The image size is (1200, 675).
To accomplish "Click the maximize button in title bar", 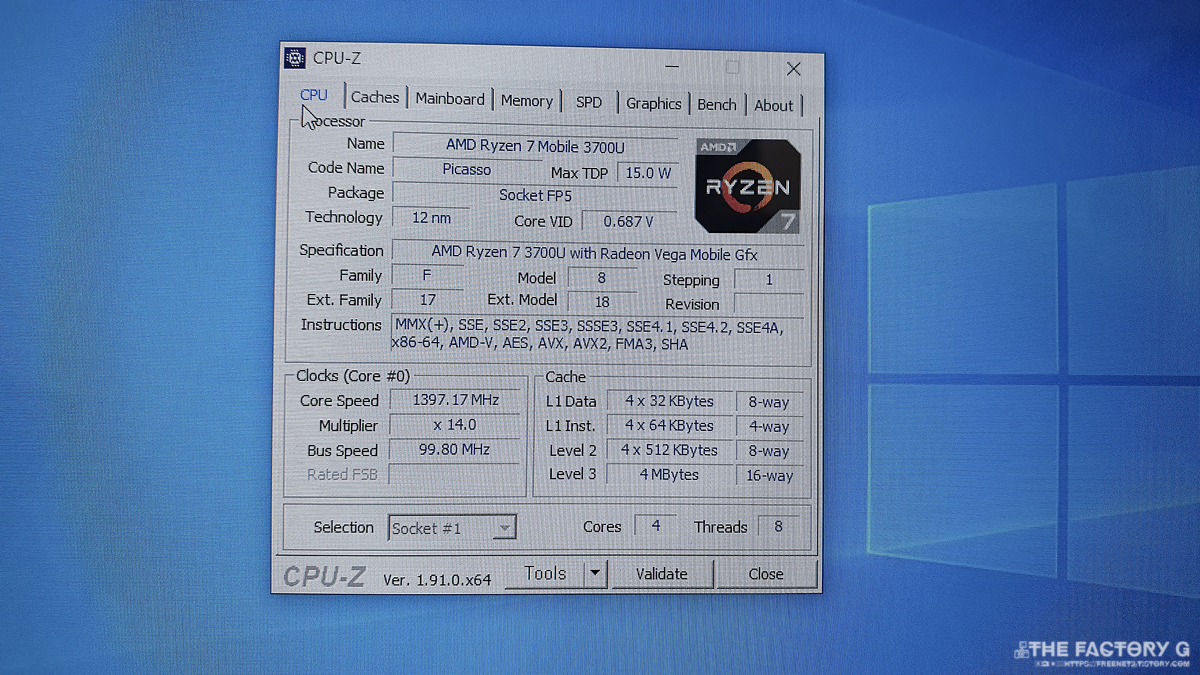I will pos(733,68).
